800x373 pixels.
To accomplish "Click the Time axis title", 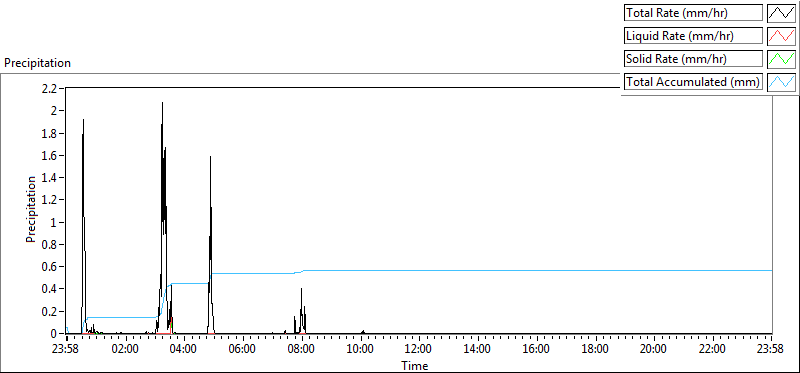I will click(414, 365).
